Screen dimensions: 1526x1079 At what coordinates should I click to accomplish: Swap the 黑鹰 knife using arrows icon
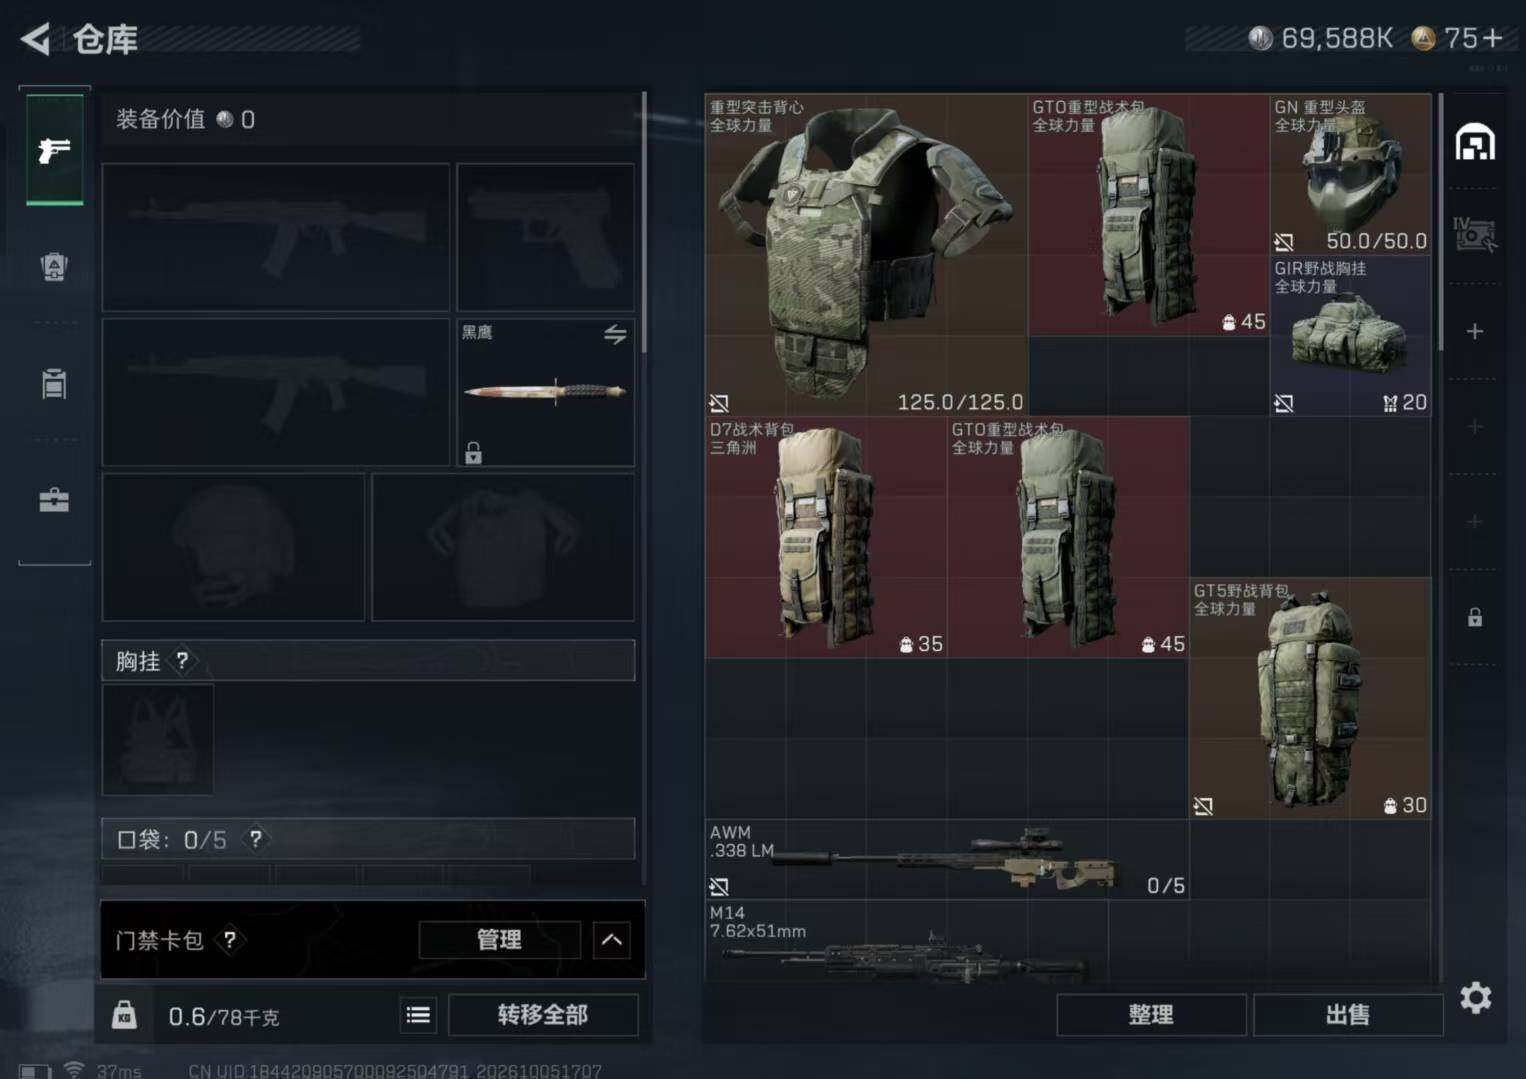pos(615,334)
